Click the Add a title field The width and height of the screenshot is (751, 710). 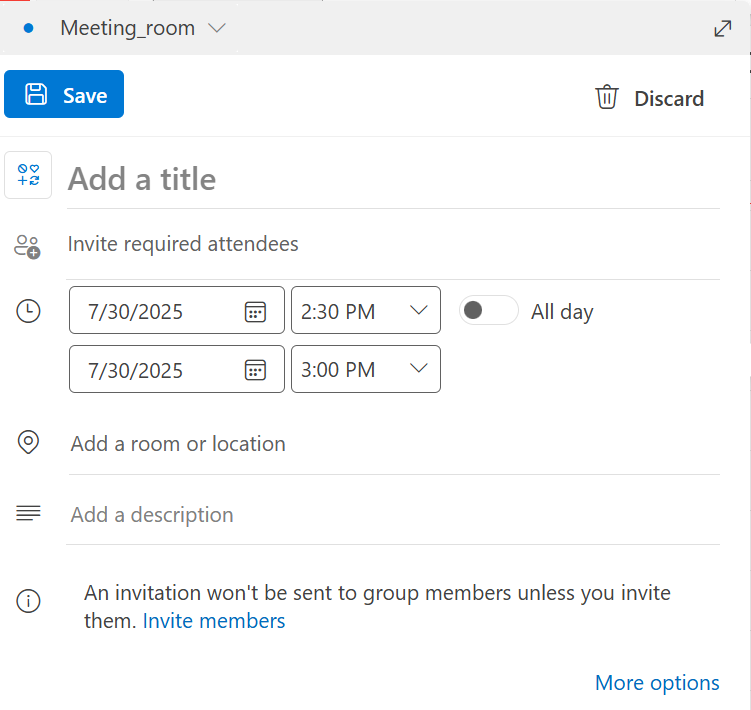click(393, 179)
